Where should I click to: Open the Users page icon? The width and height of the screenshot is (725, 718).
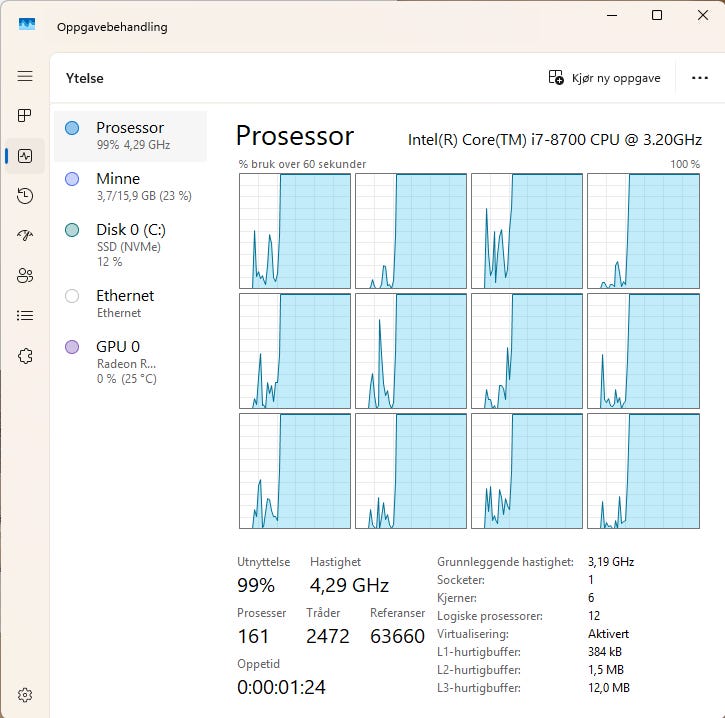point(25,276)
